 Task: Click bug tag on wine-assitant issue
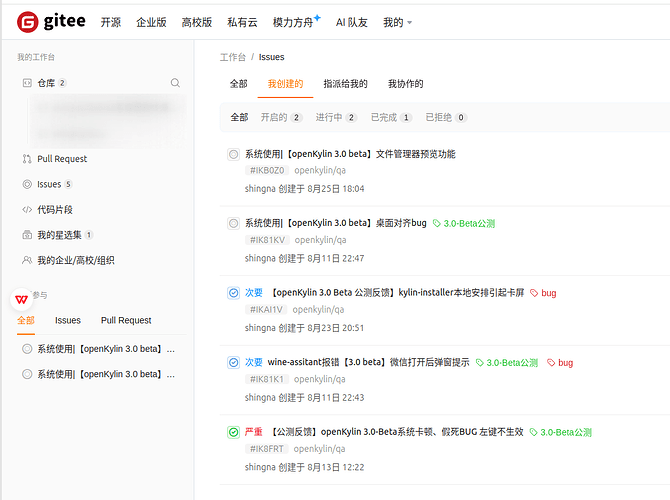[560, 363]
